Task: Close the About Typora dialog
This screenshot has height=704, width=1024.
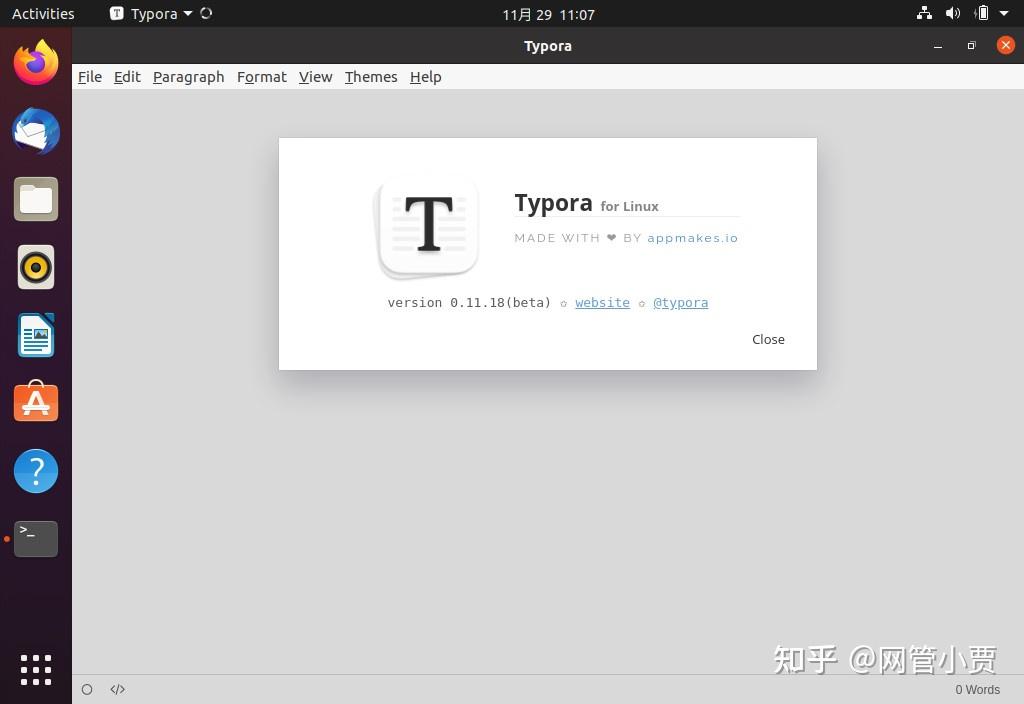Action: pyautogui.click(x=768, y=340)
